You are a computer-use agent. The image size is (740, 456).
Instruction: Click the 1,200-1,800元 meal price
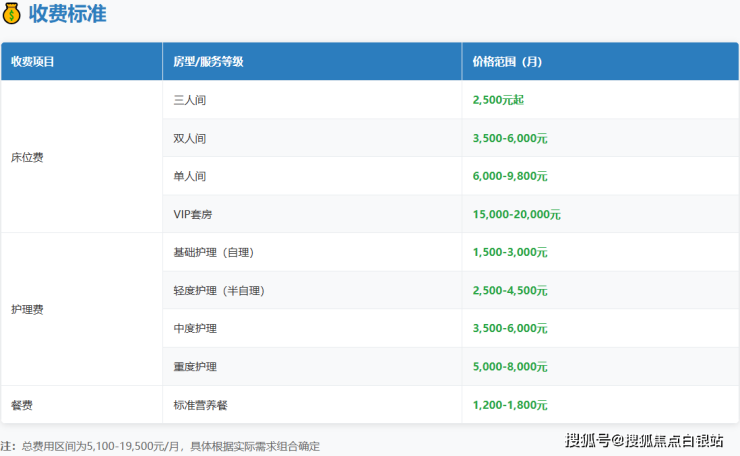pos(510,405)
